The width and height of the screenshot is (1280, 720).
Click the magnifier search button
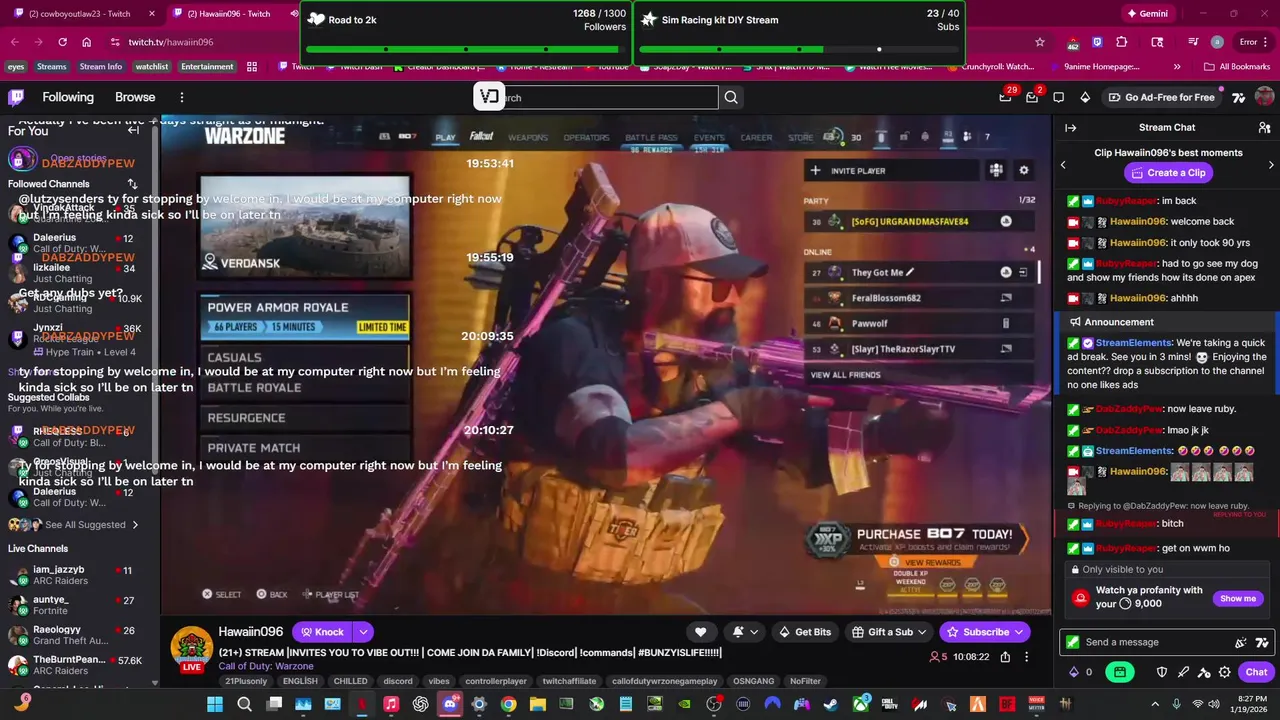(x=731, y=97)
